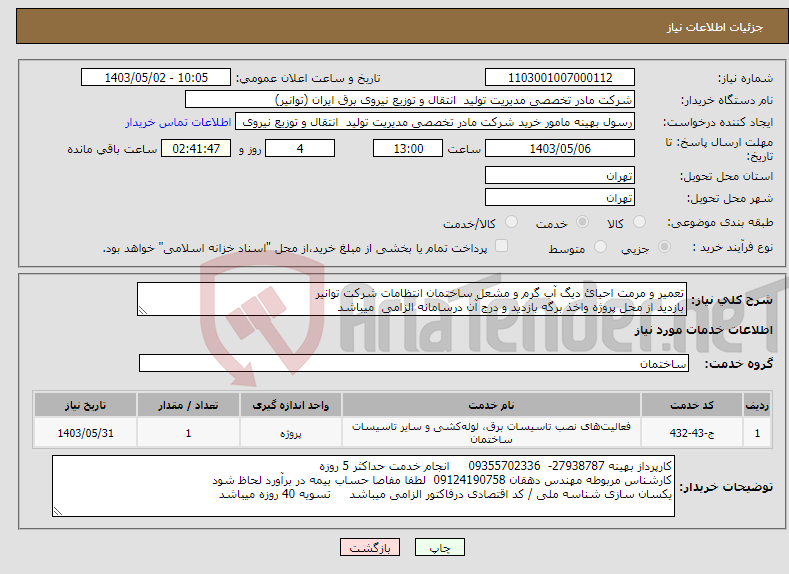Click the جزئیات اطلاعات نیاز header title

coord(715,27)
